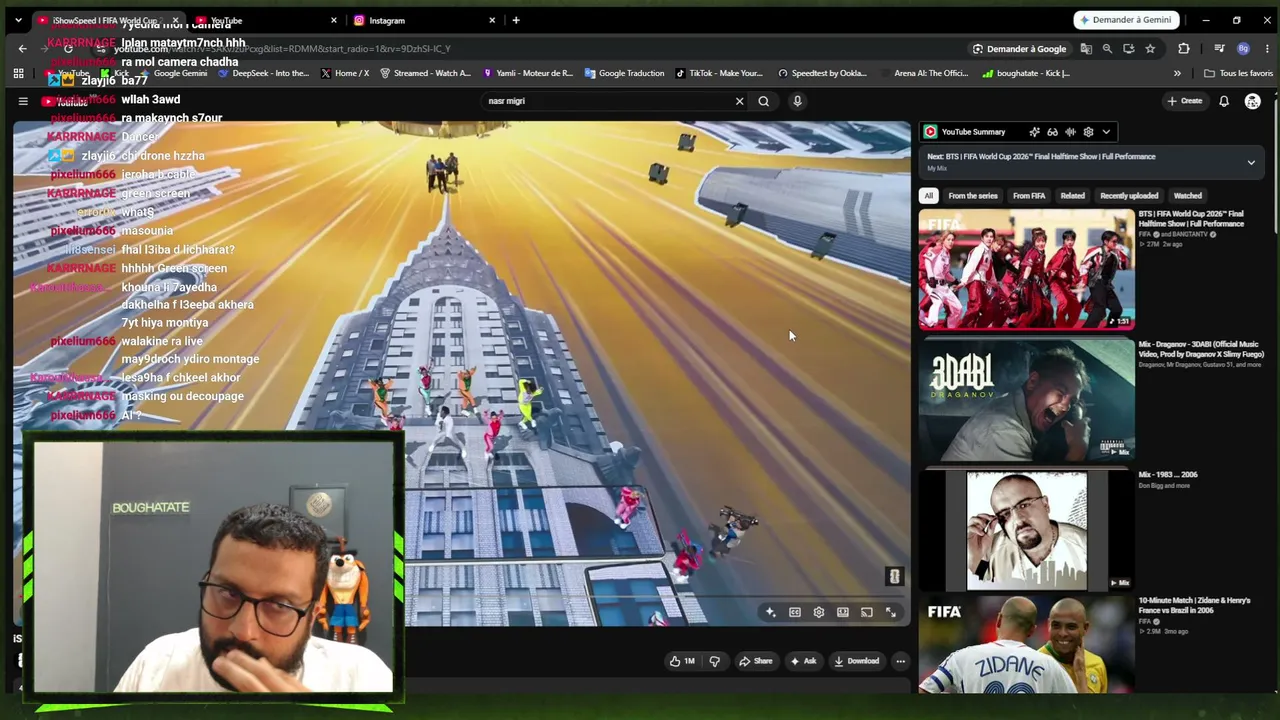The image size is (1280, 720).
Task: Click the install app icon in address bar
Action: (x=1128, y=49)
